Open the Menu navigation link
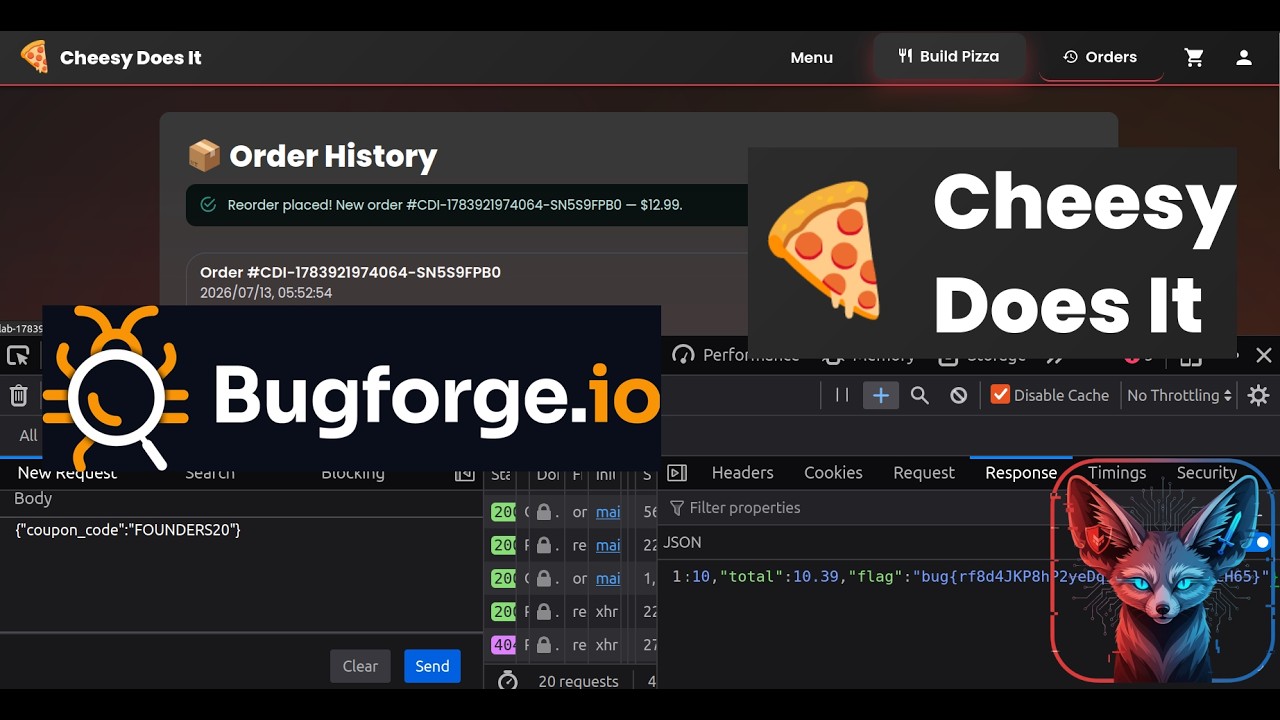Viewport: 1280px width, 720px height. (x=812, y=58)
